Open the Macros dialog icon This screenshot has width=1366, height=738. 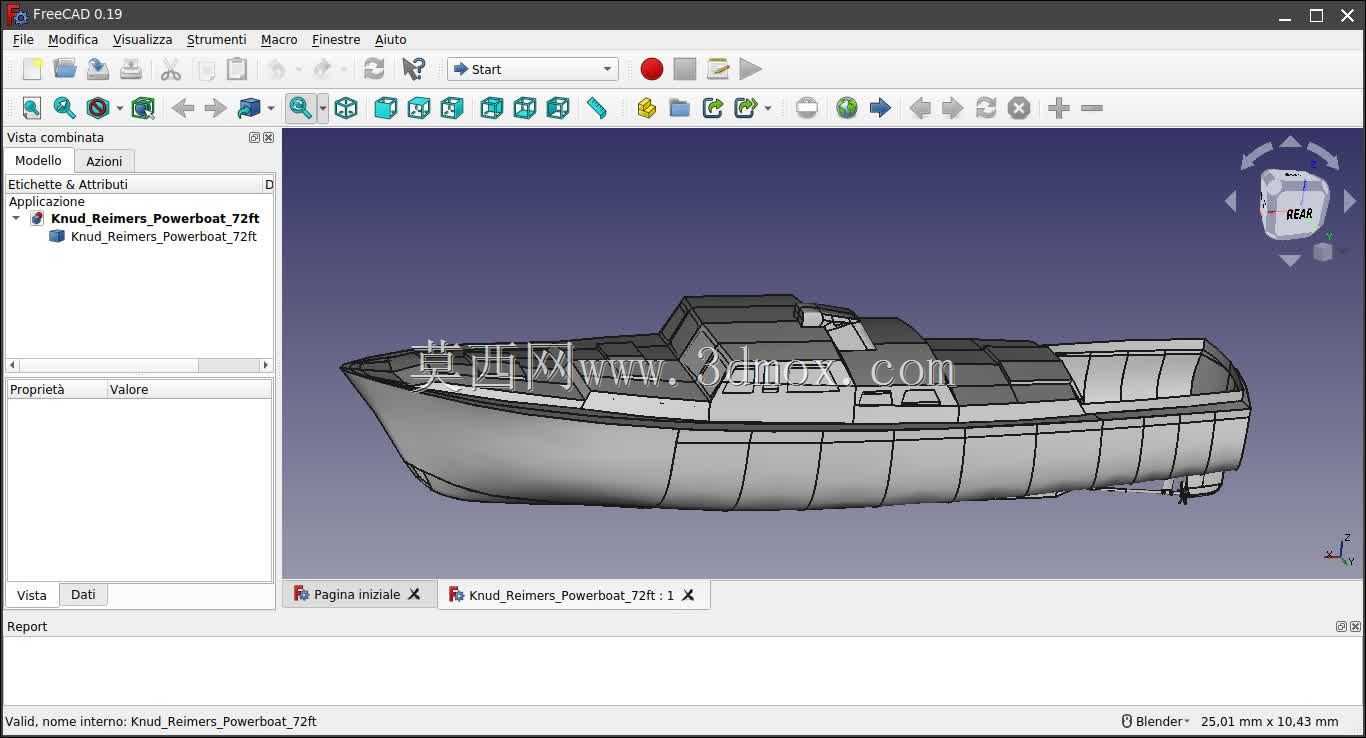(718, 69)
